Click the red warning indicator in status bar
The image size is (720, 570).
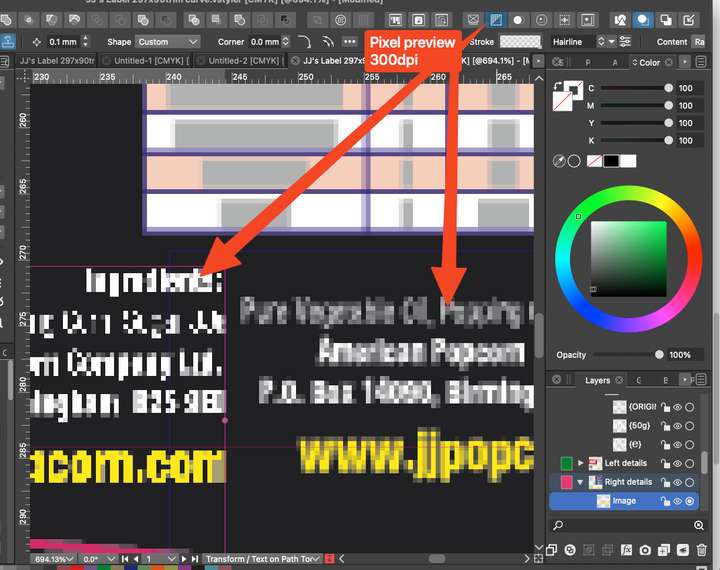point(329,559)
